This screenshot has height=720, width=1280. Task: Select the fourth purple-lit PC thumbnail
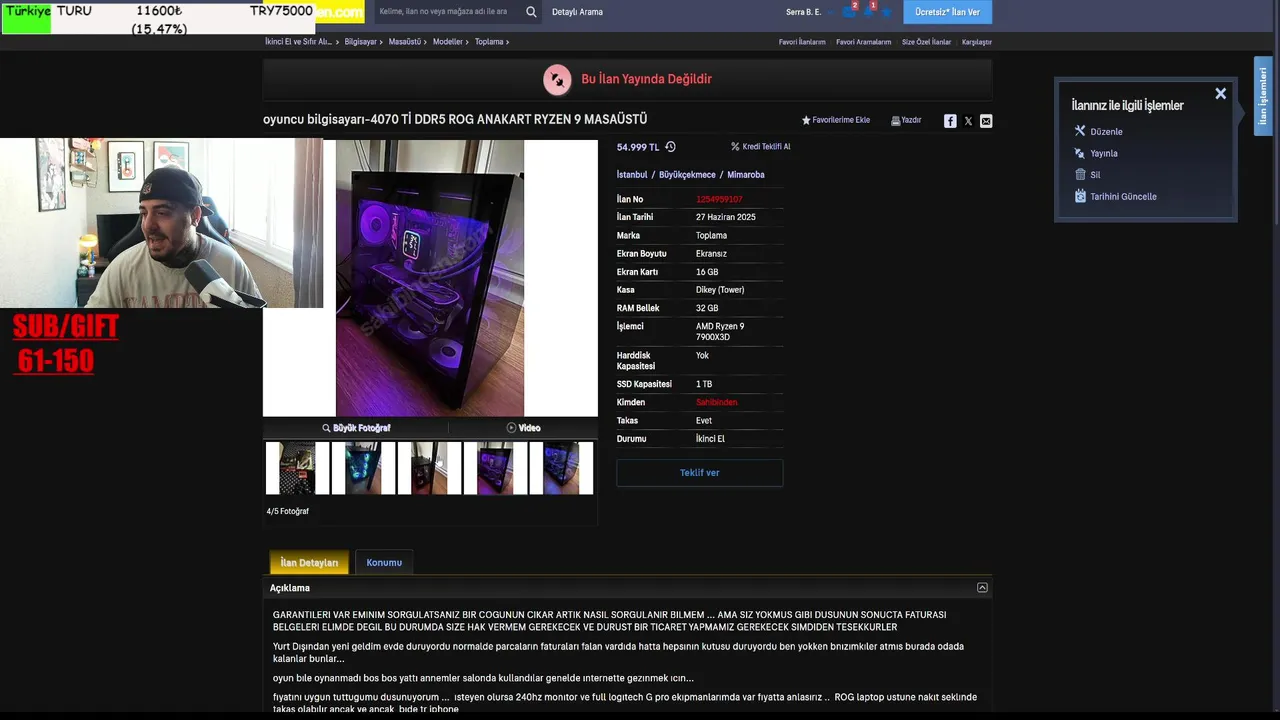pyautogui.click(x=495, y=468)
